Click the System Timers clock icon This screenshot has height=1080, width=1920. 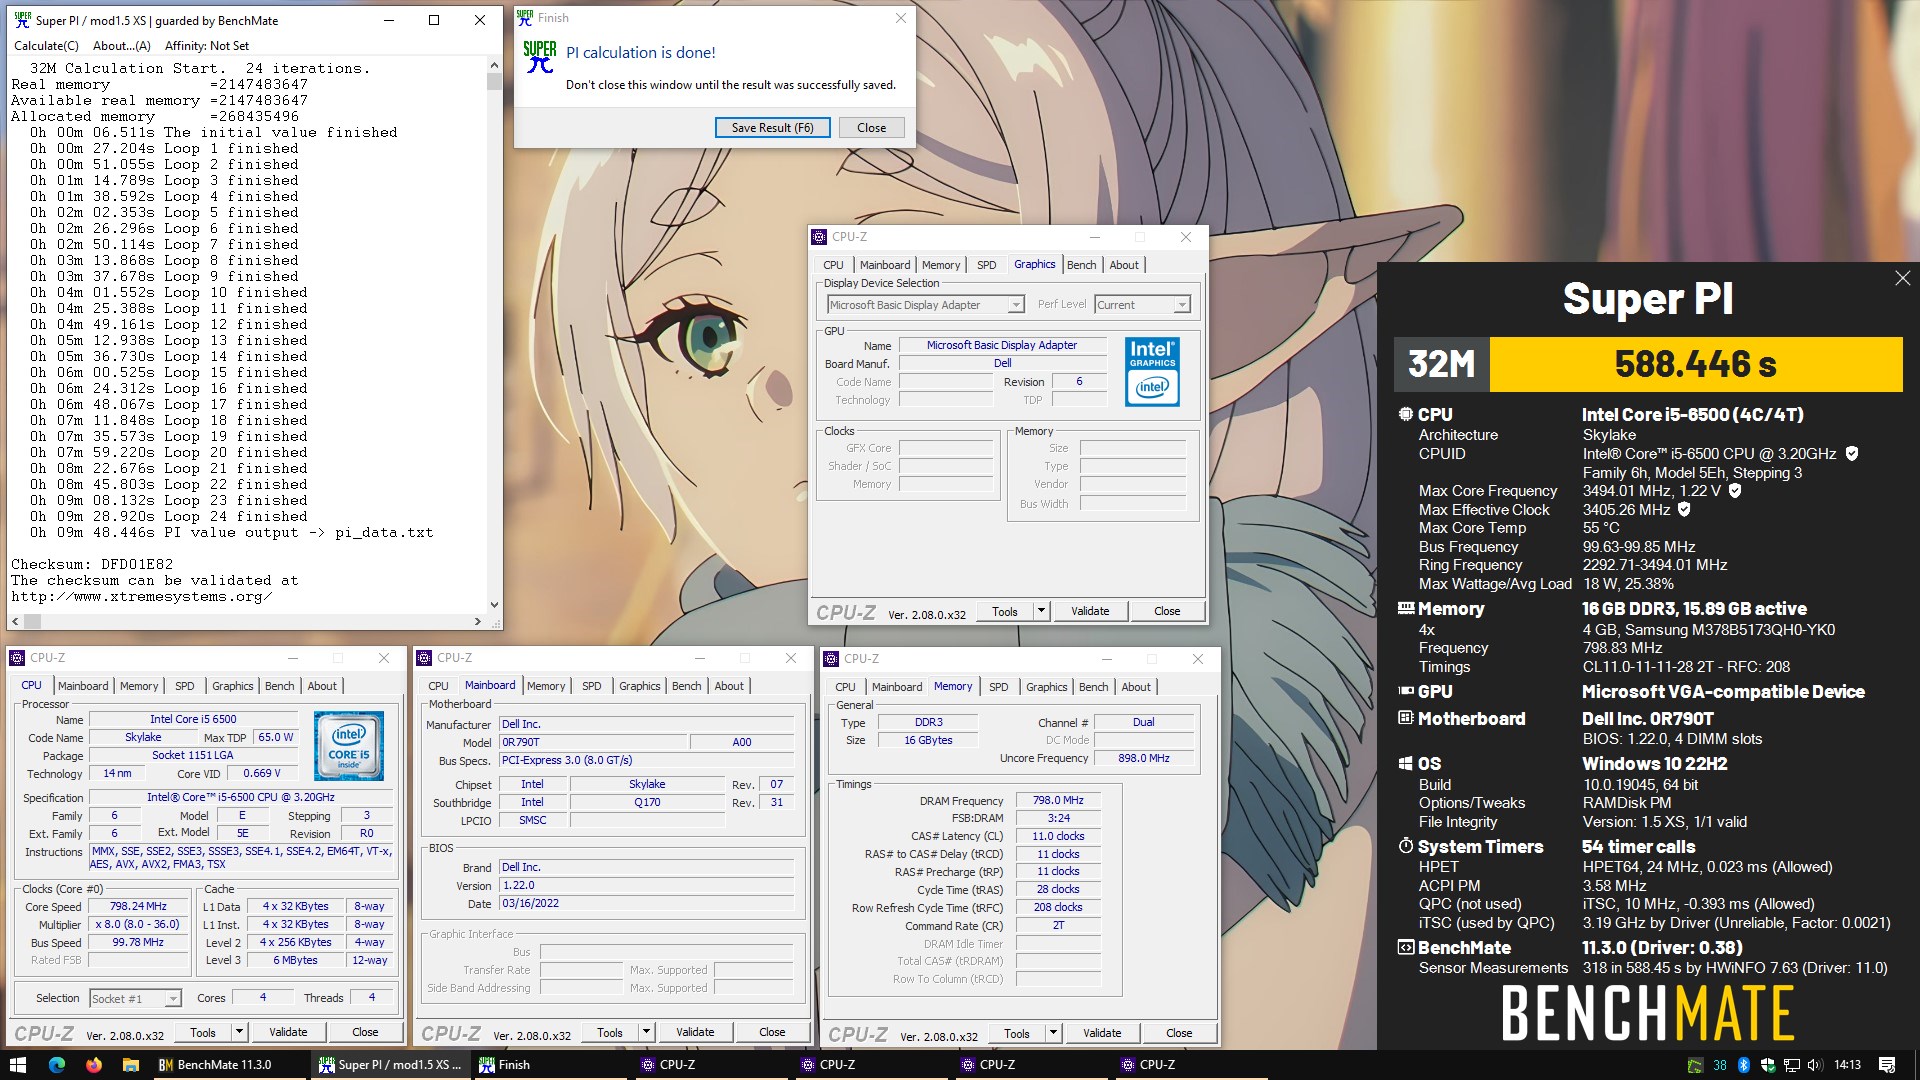(x=1406, y=846)
